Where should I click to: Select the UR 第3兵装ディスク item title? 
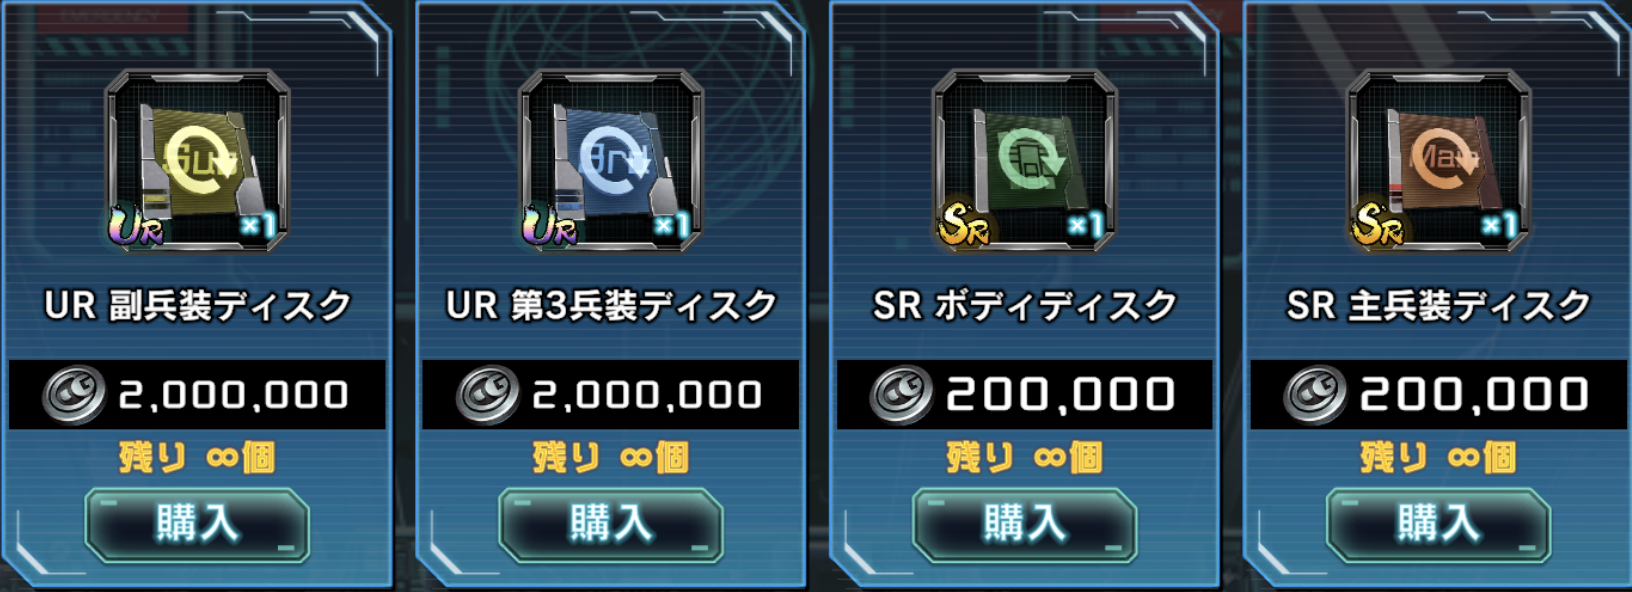611,305
